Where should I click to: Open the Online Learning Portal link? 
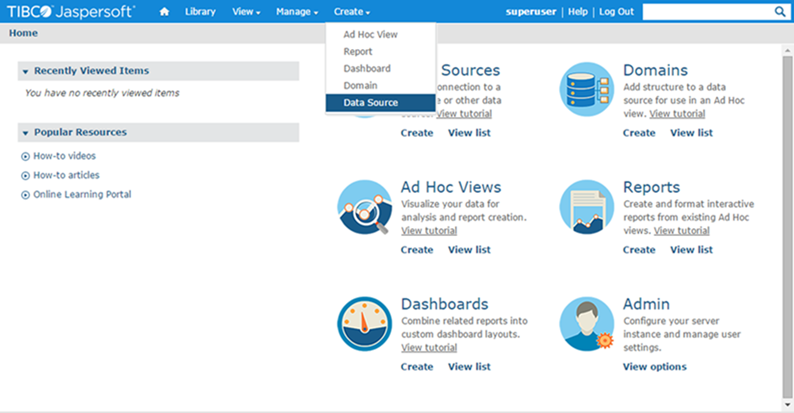82,194
